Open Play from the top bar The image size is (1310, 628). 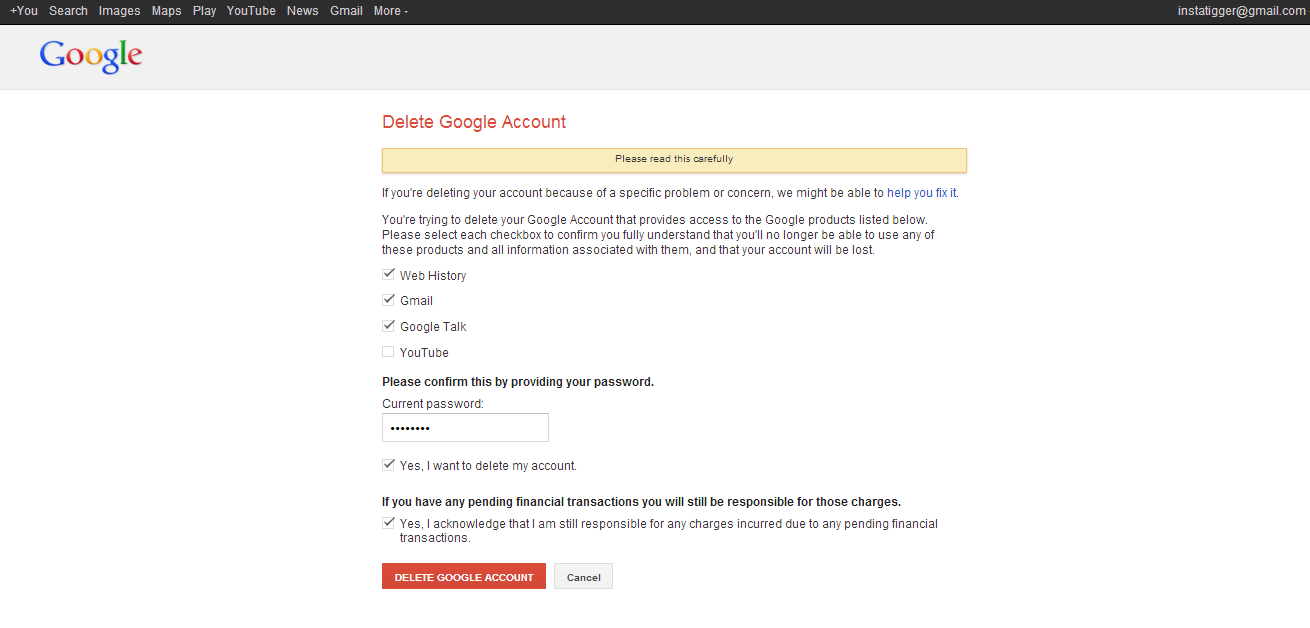[204, 11]
